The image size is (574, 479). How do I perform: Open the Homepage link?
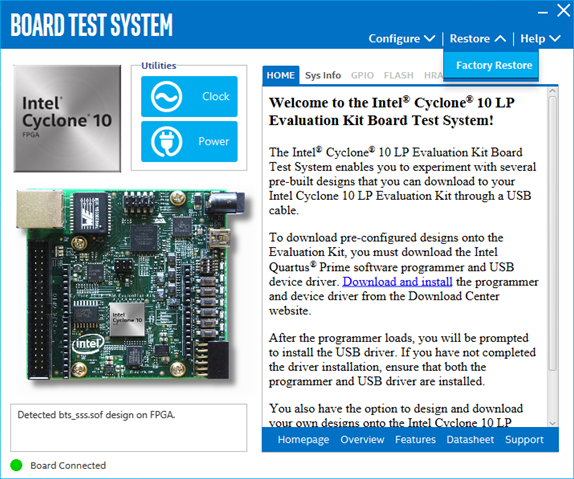point(303,439)
